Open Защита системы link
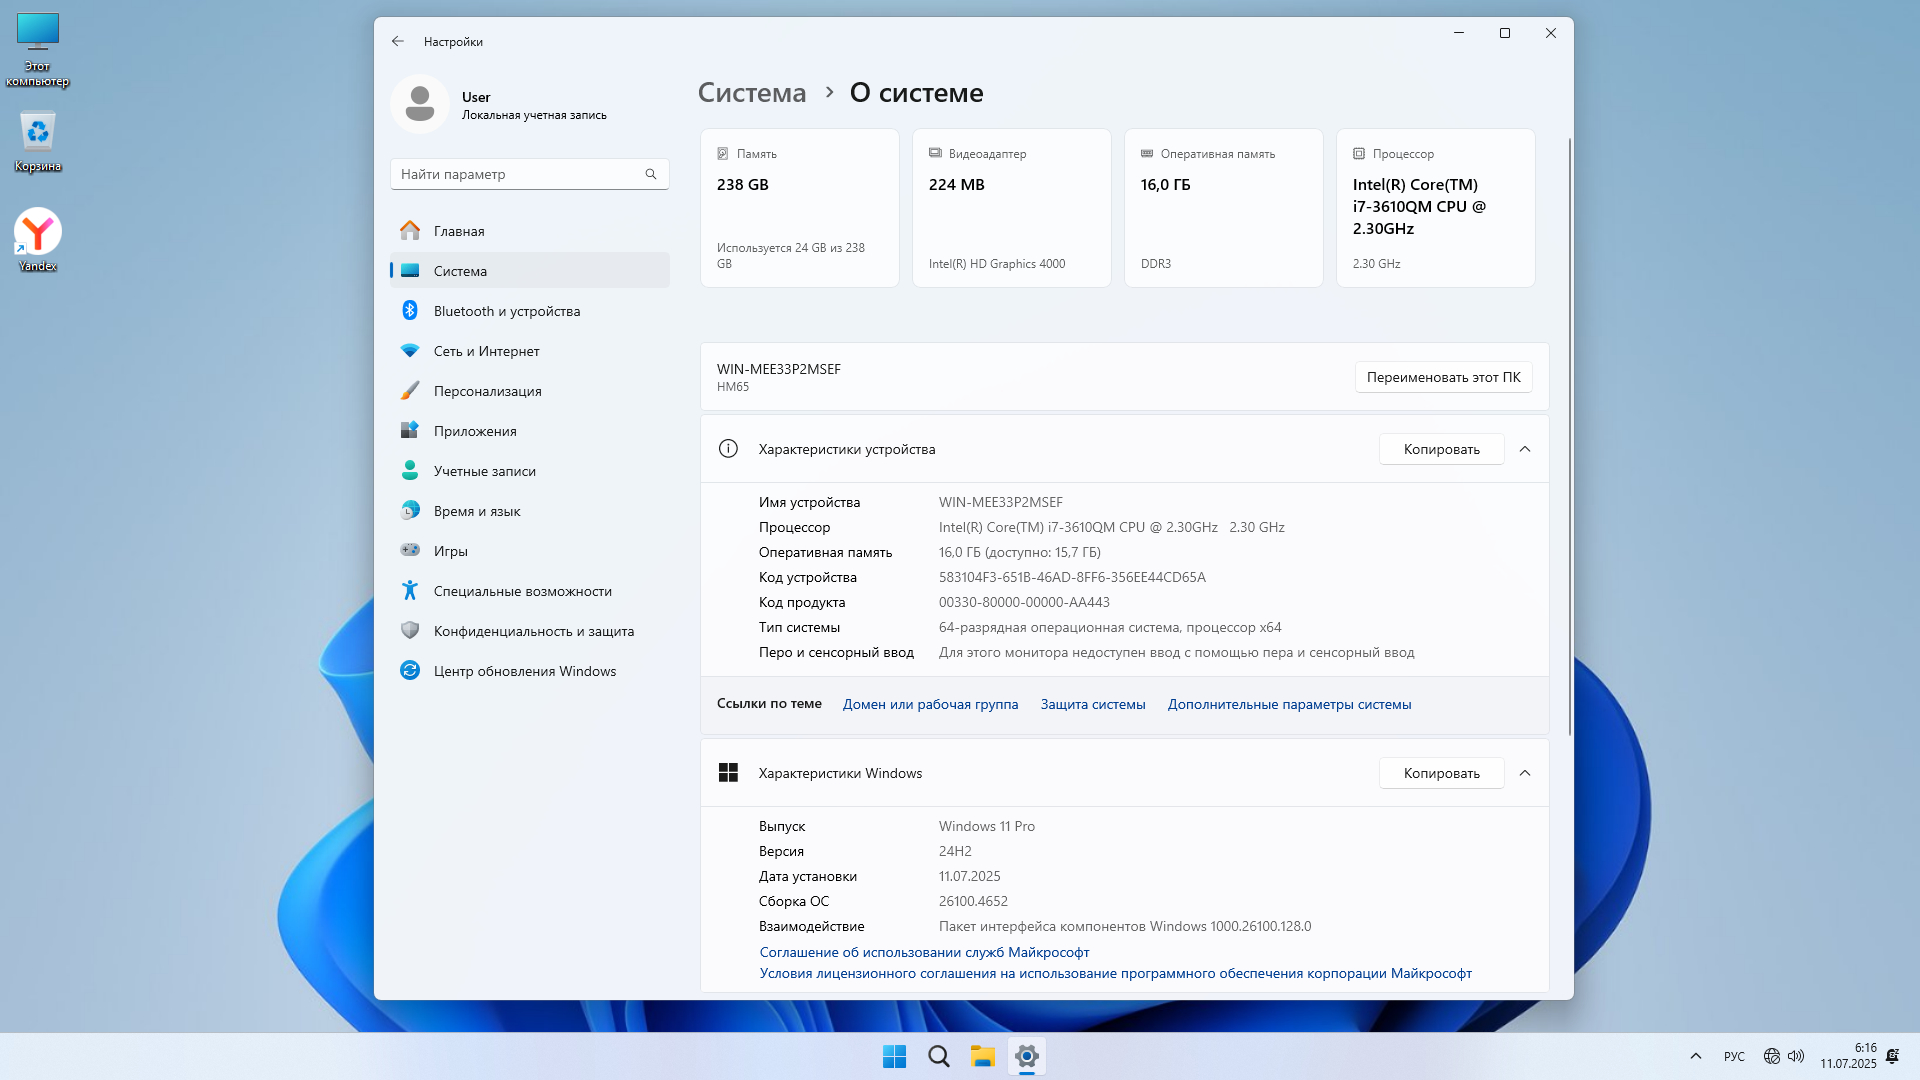Viewport: 1920px width, 1080px height. pyautogui.click(x=1093, y=704)
